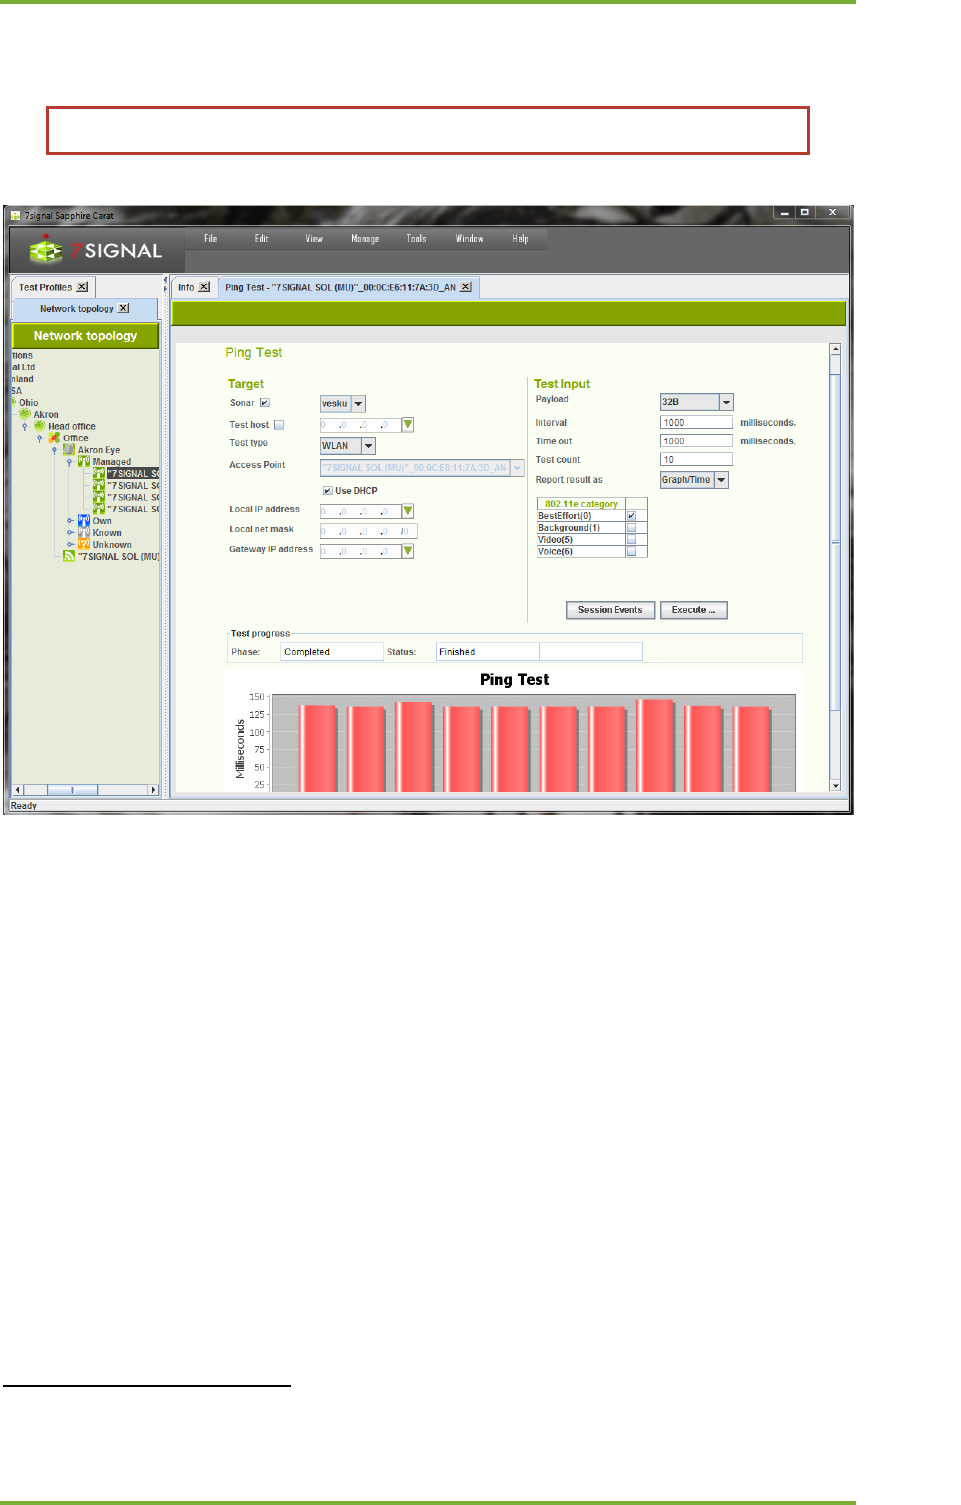Click the green arrow next to Local IP address

(408, 511)
